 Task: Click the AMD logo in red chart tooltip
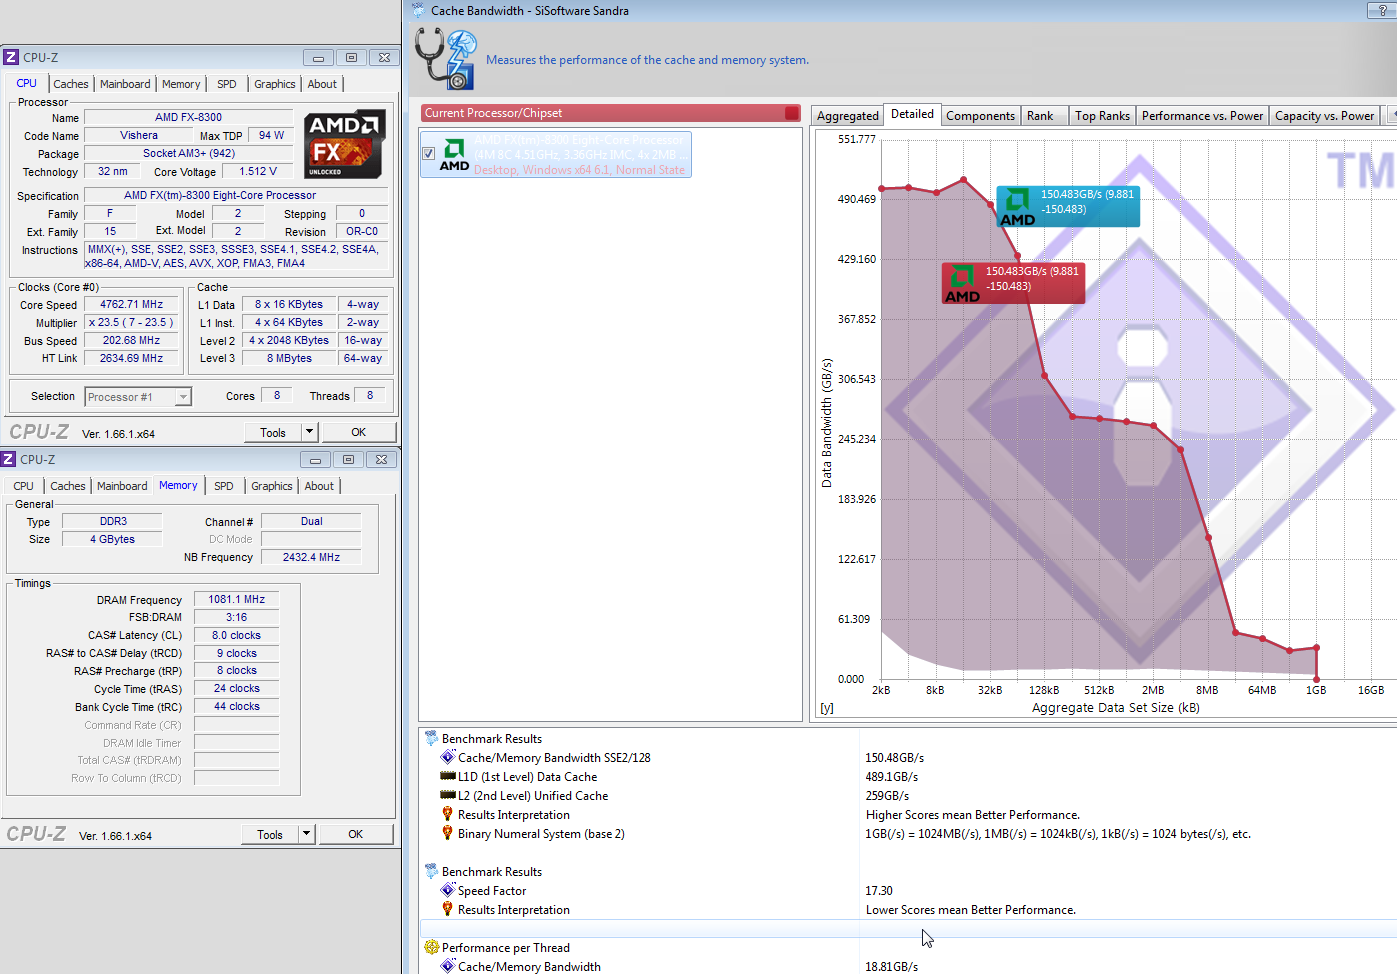962,283
